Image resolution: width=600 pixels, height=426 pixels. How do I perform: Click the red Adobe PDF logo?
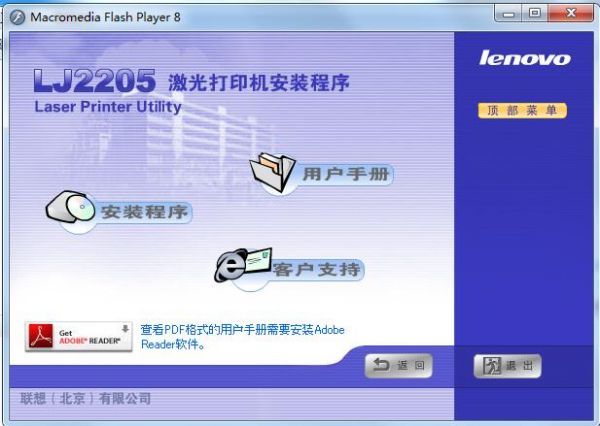point(41,336)
